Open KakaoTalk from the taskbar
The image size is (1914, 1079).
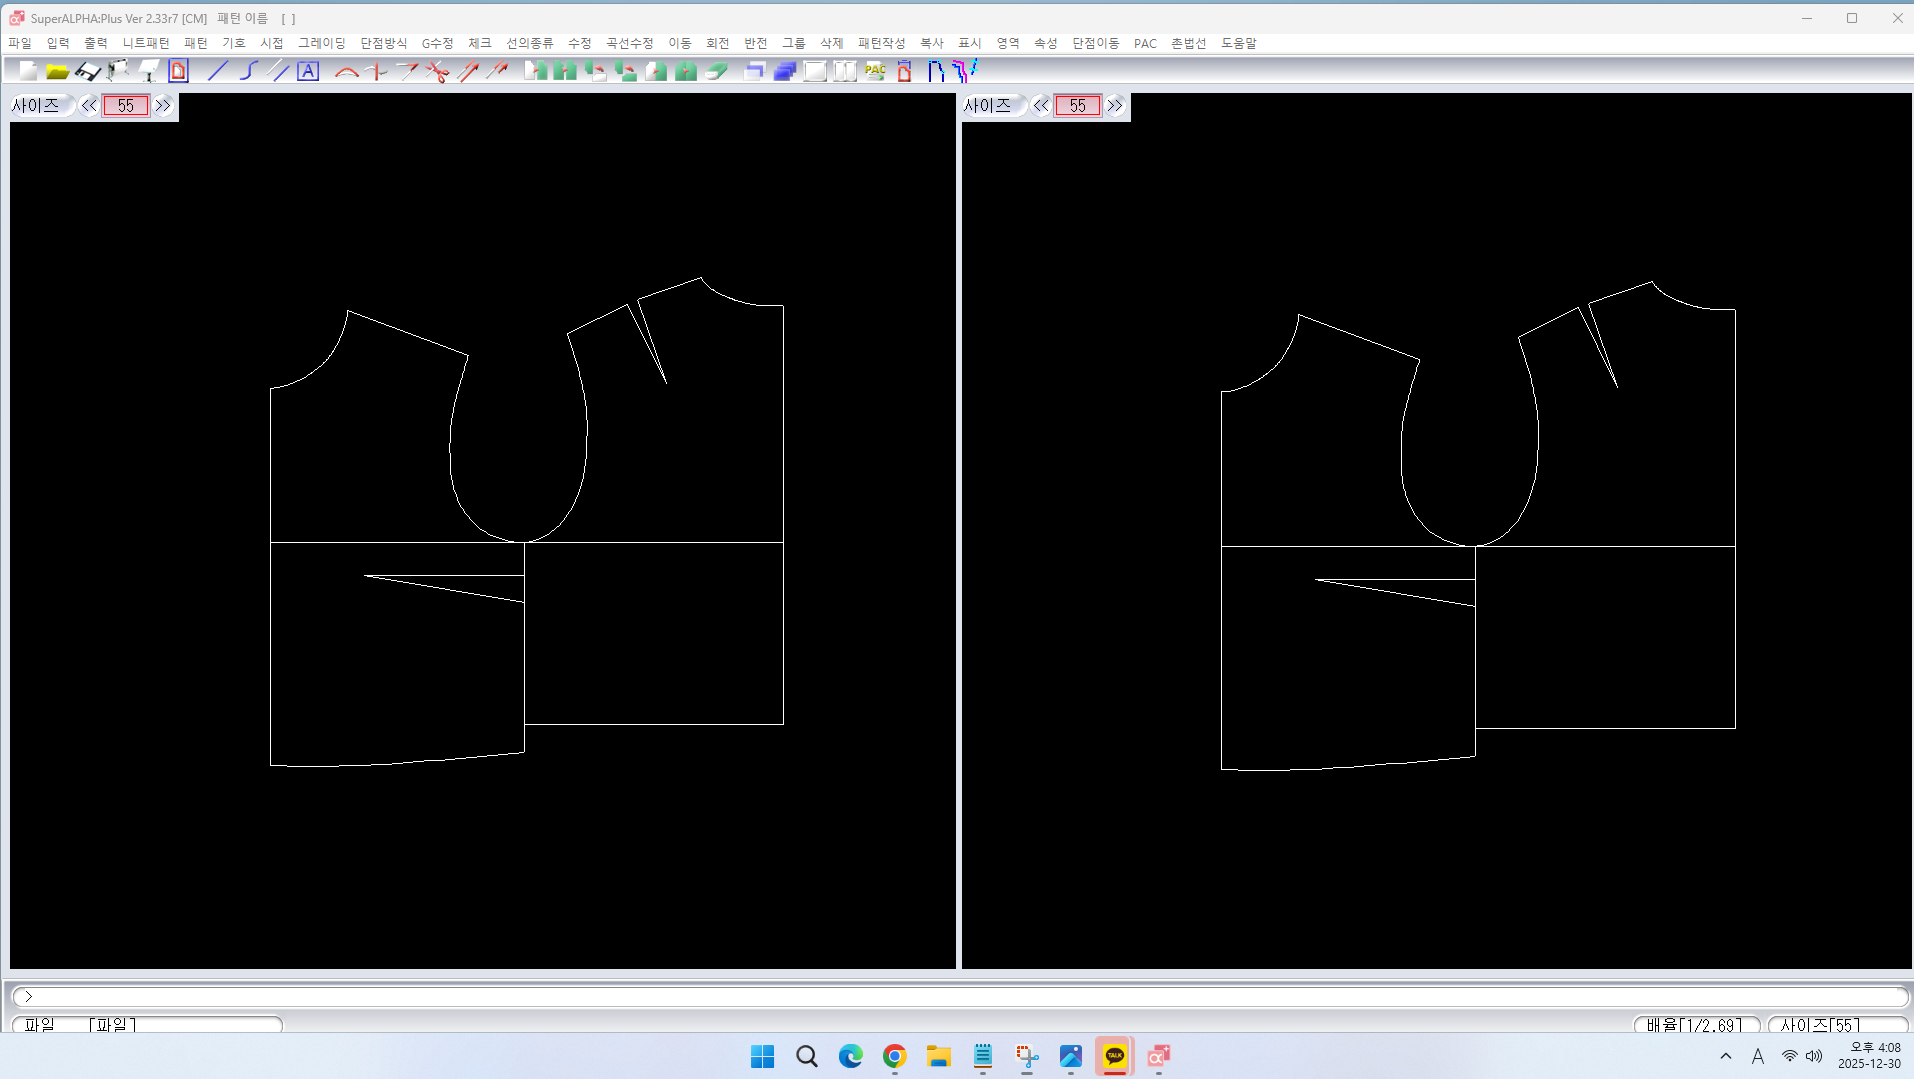(1114, 1056)
